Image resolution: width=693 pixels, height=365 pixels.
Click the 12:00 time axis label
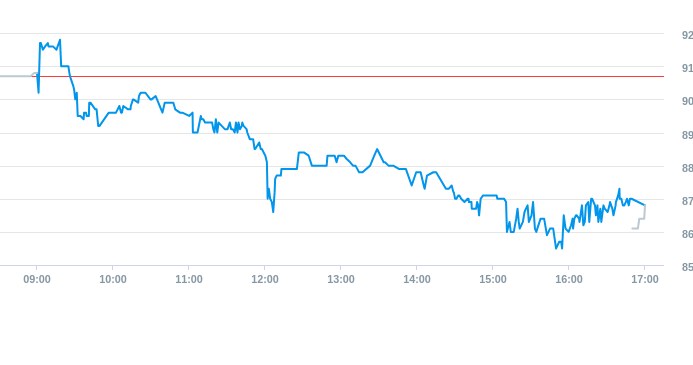pos(265,279)
